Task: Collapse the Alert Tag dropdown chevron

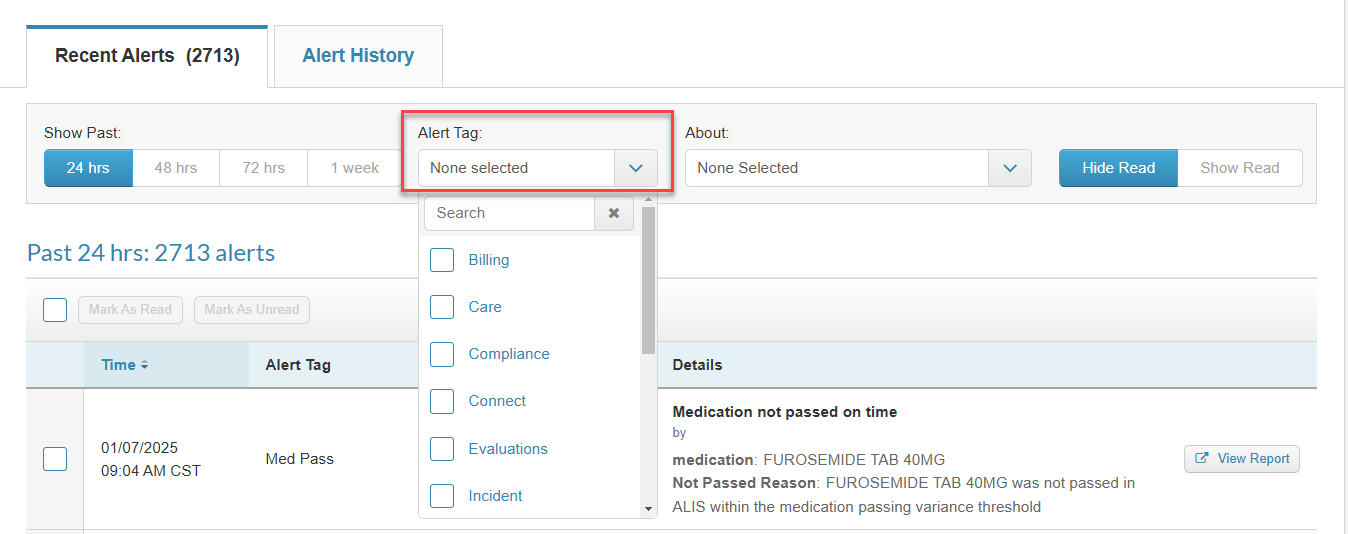Action: click(x=636, y=168)
